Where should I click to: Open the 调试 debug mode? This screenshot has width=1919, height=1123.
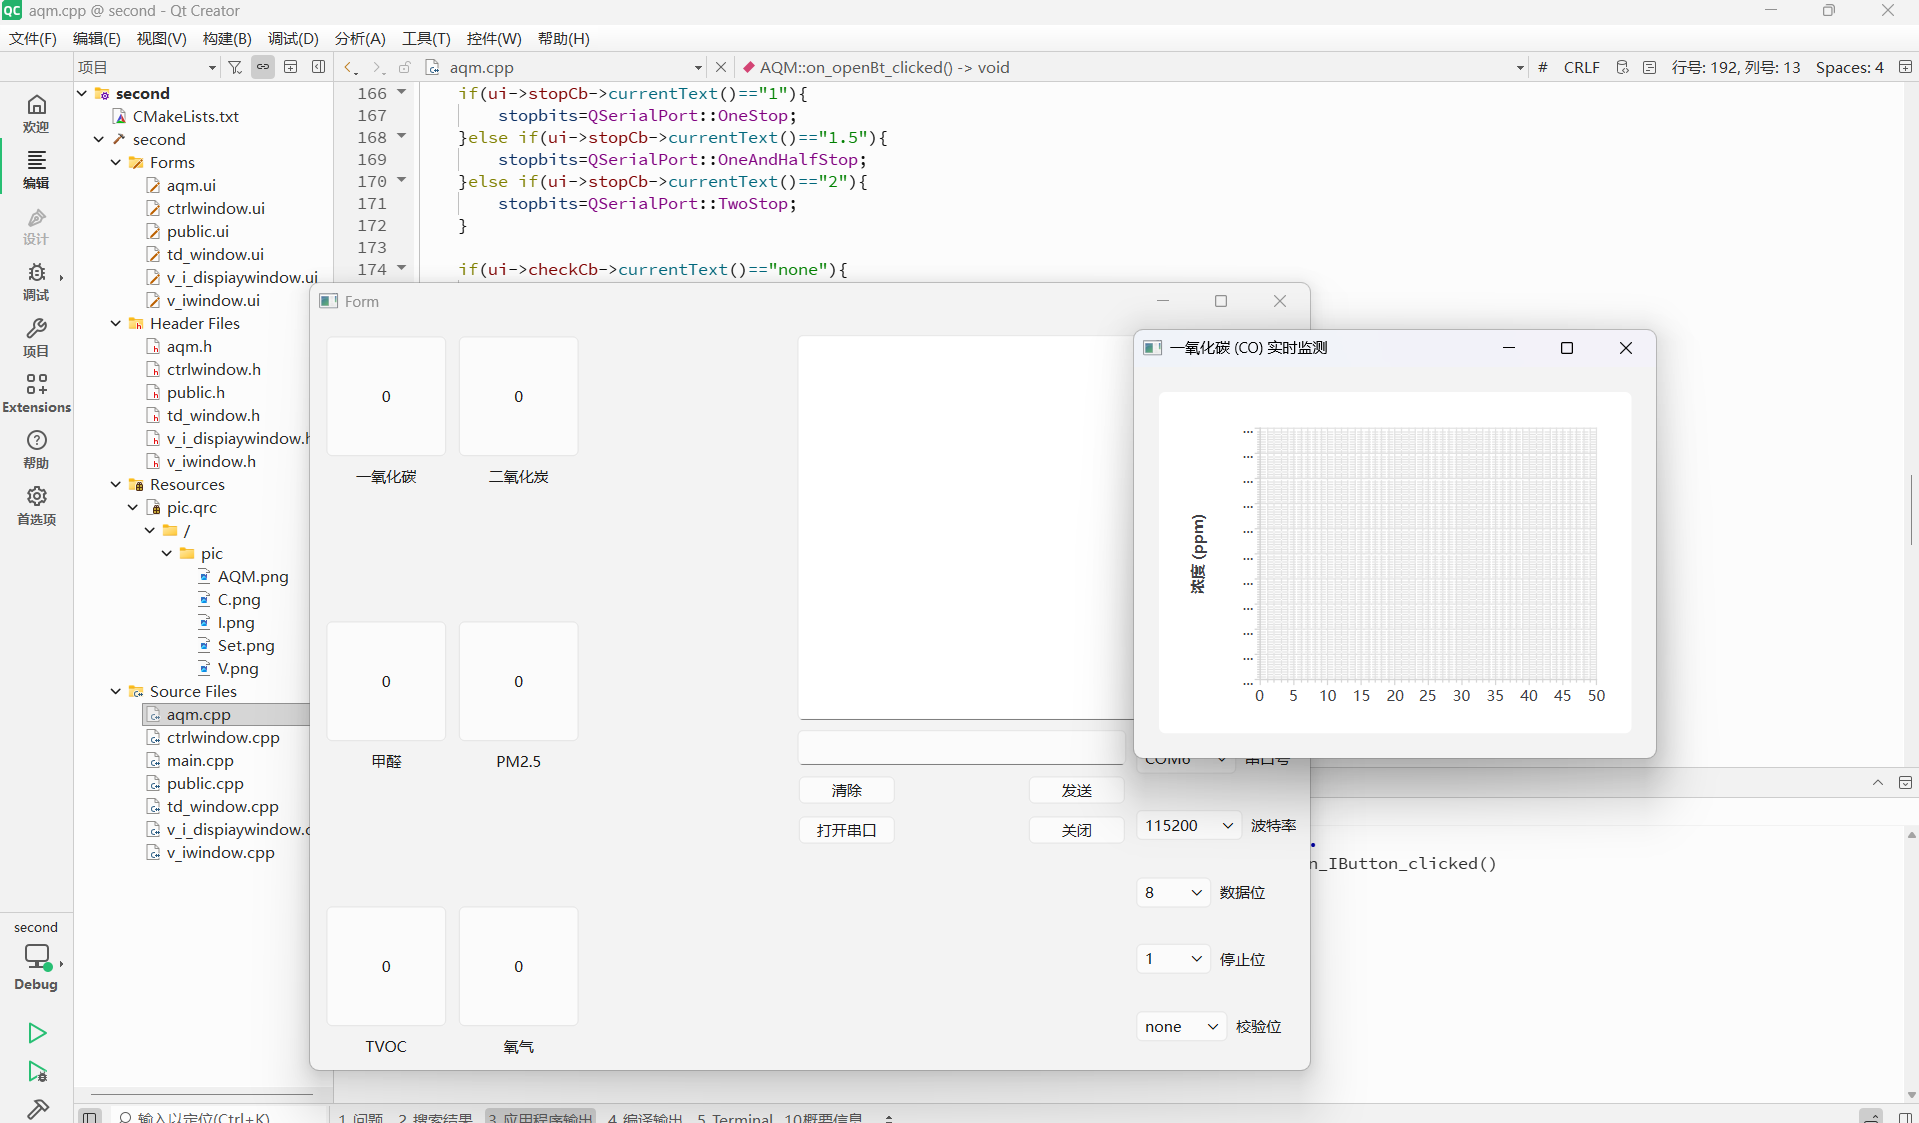tap(36, 281)
